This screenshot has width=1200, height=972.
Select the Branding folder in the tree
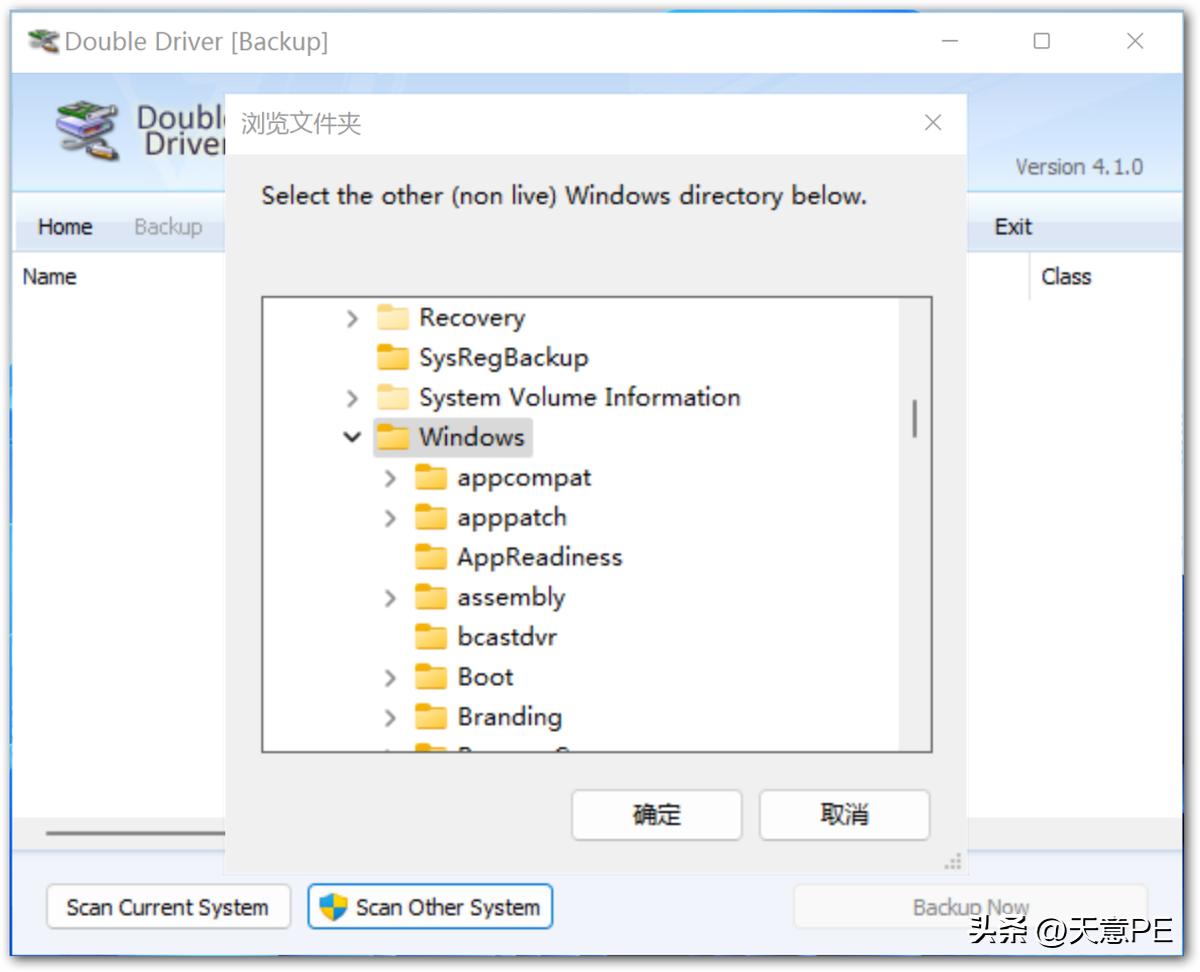(x=509, y=717)
